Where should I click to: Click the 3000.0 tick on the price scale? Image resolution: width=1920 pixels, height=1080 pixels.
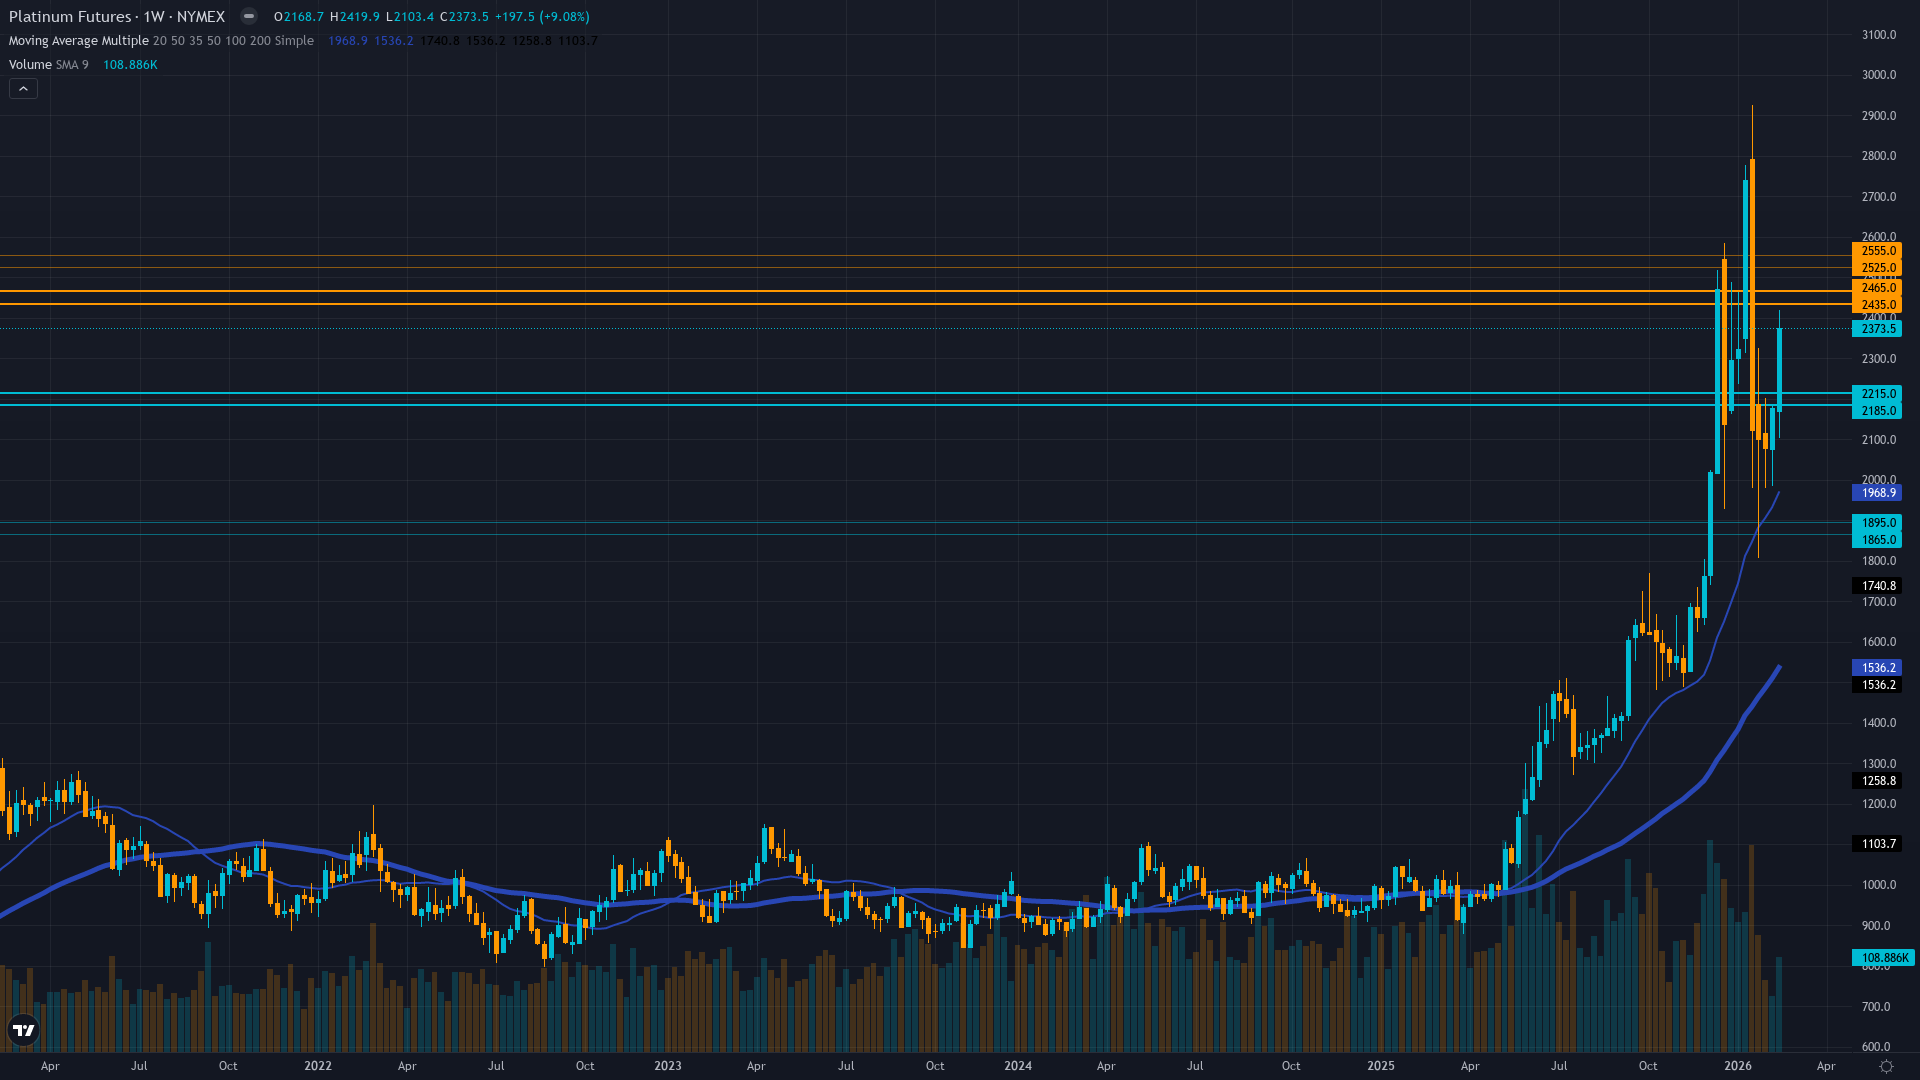(x=1878, y=75)
